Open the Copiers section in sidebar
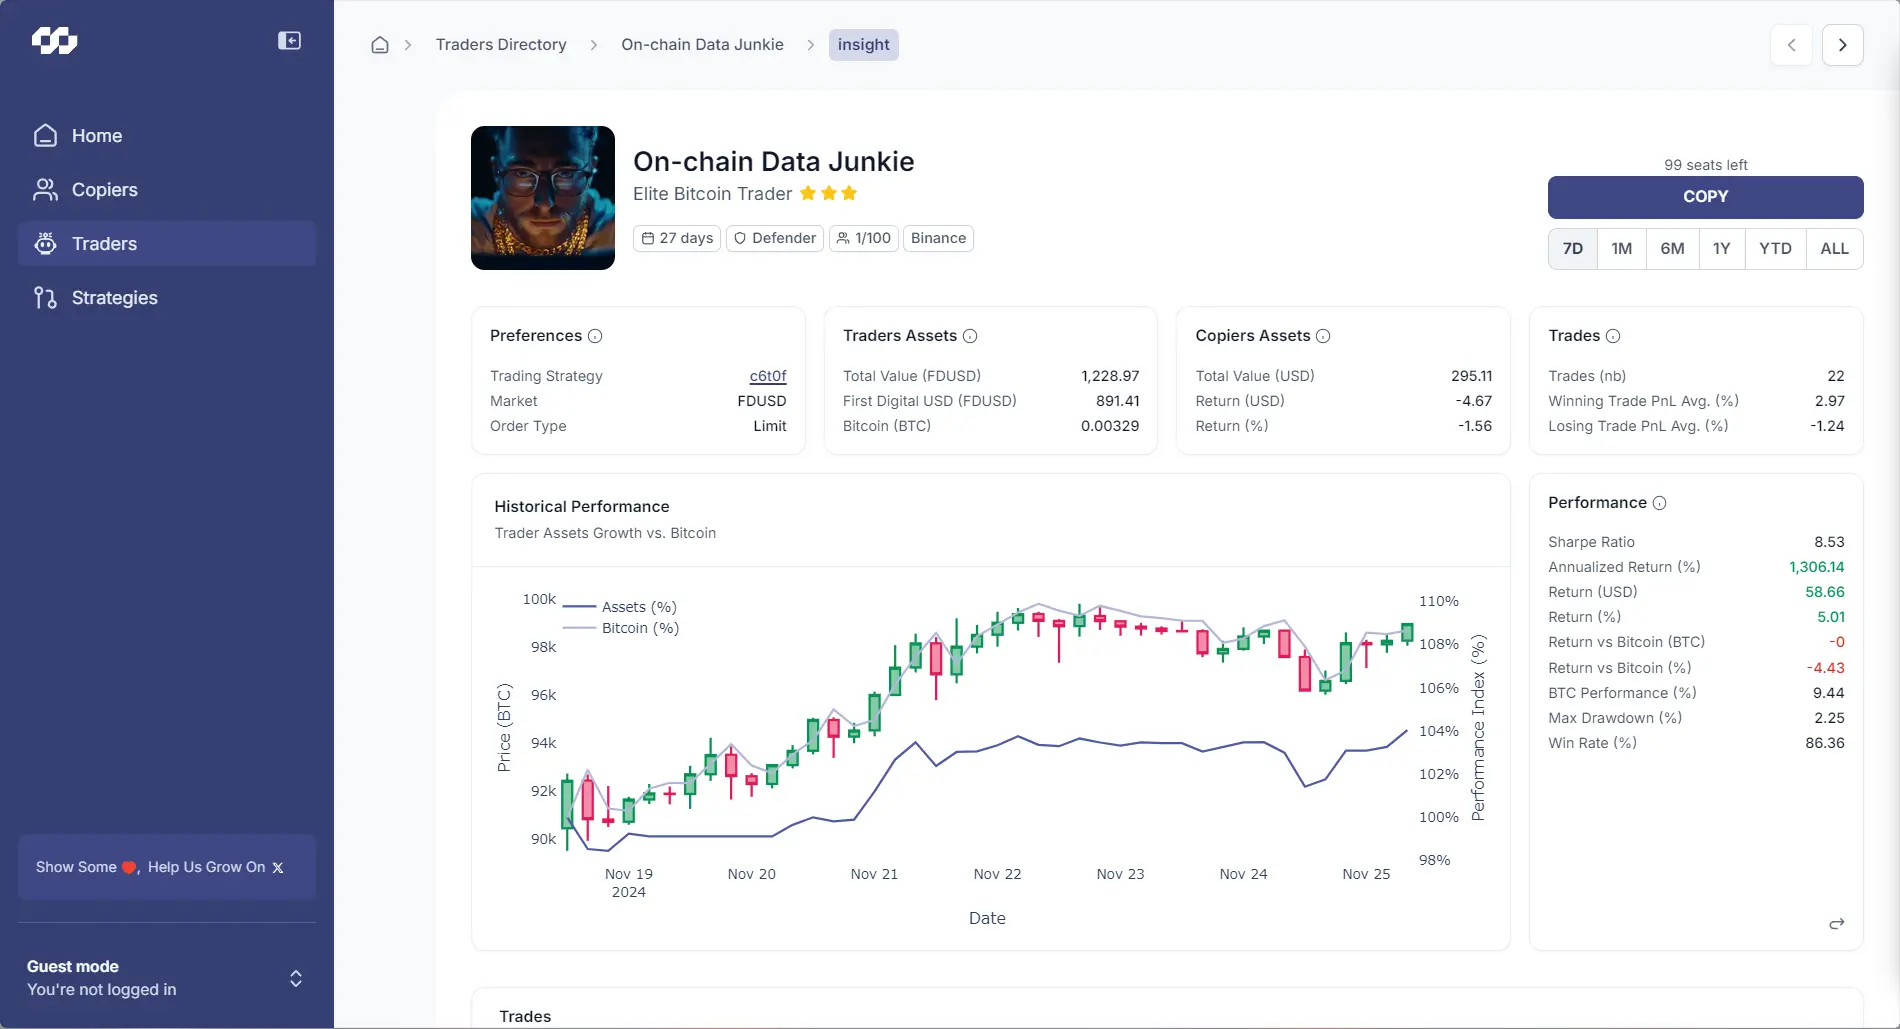1900x1029 pixels. coord(104,190)
